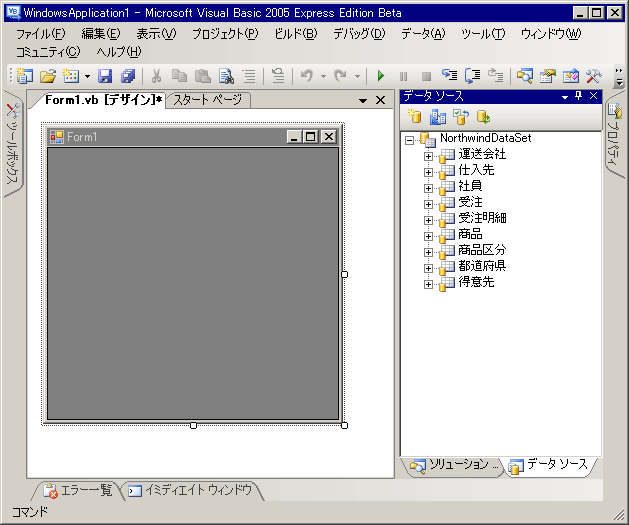Image resolution: width=629 pixels, height=525 pixels.
Task: Open the プロジェクト(P) menu
Action: click(225, 34)
